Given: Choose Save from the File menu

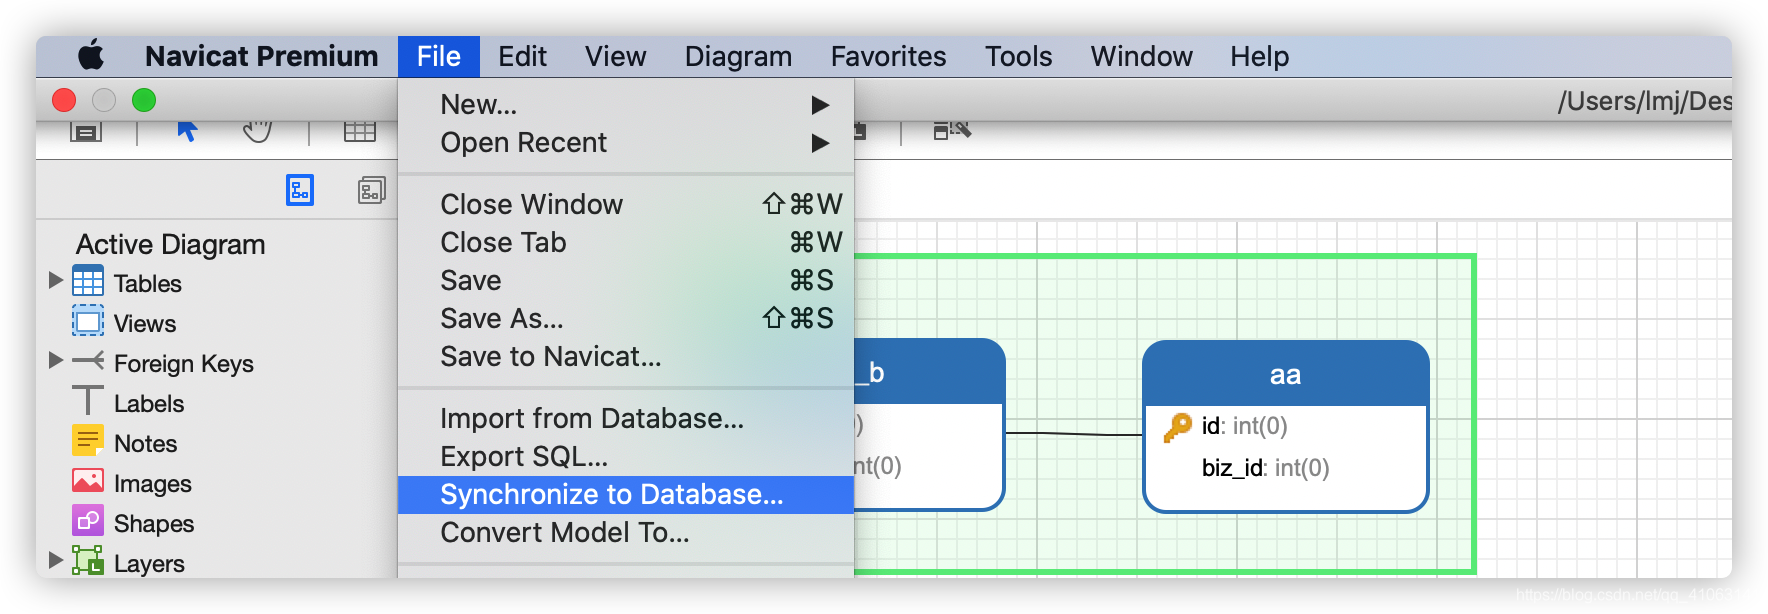Looking at the screenshot, I should 626,281.
